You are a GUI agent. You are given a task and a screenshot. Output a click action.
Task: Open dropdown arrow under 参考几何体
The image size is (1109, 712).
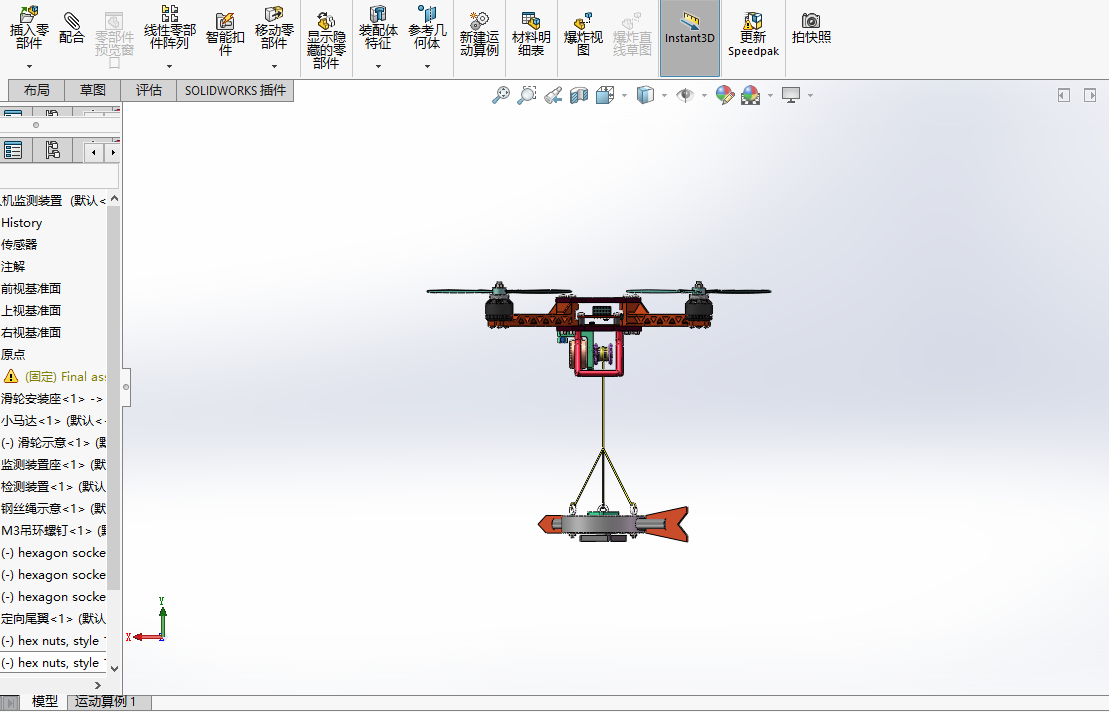click(427, 66)
